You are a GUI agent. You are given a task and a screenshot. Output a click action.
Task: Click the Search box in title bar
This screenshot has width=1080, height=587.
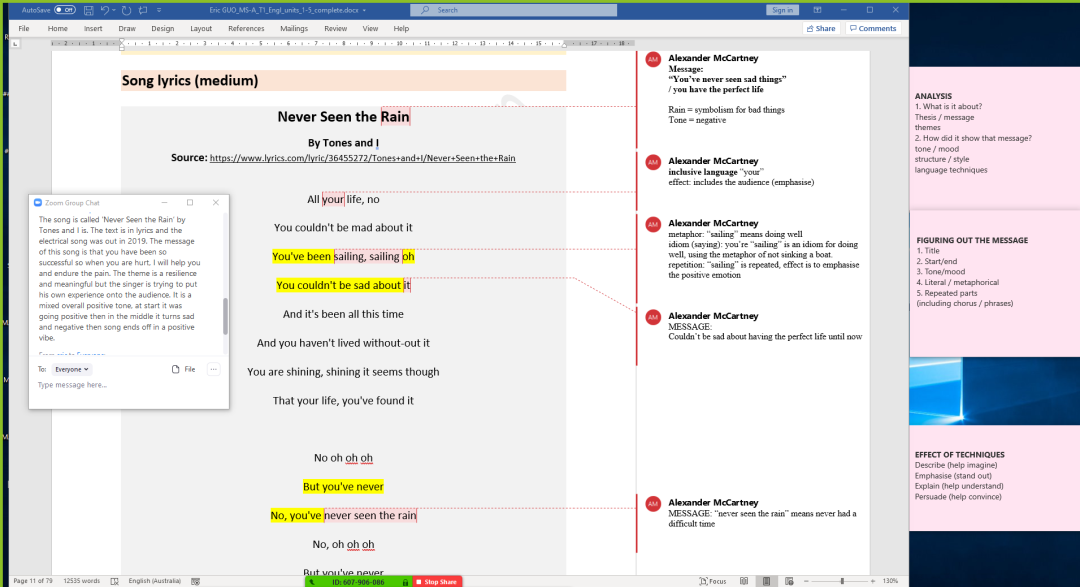513,10
